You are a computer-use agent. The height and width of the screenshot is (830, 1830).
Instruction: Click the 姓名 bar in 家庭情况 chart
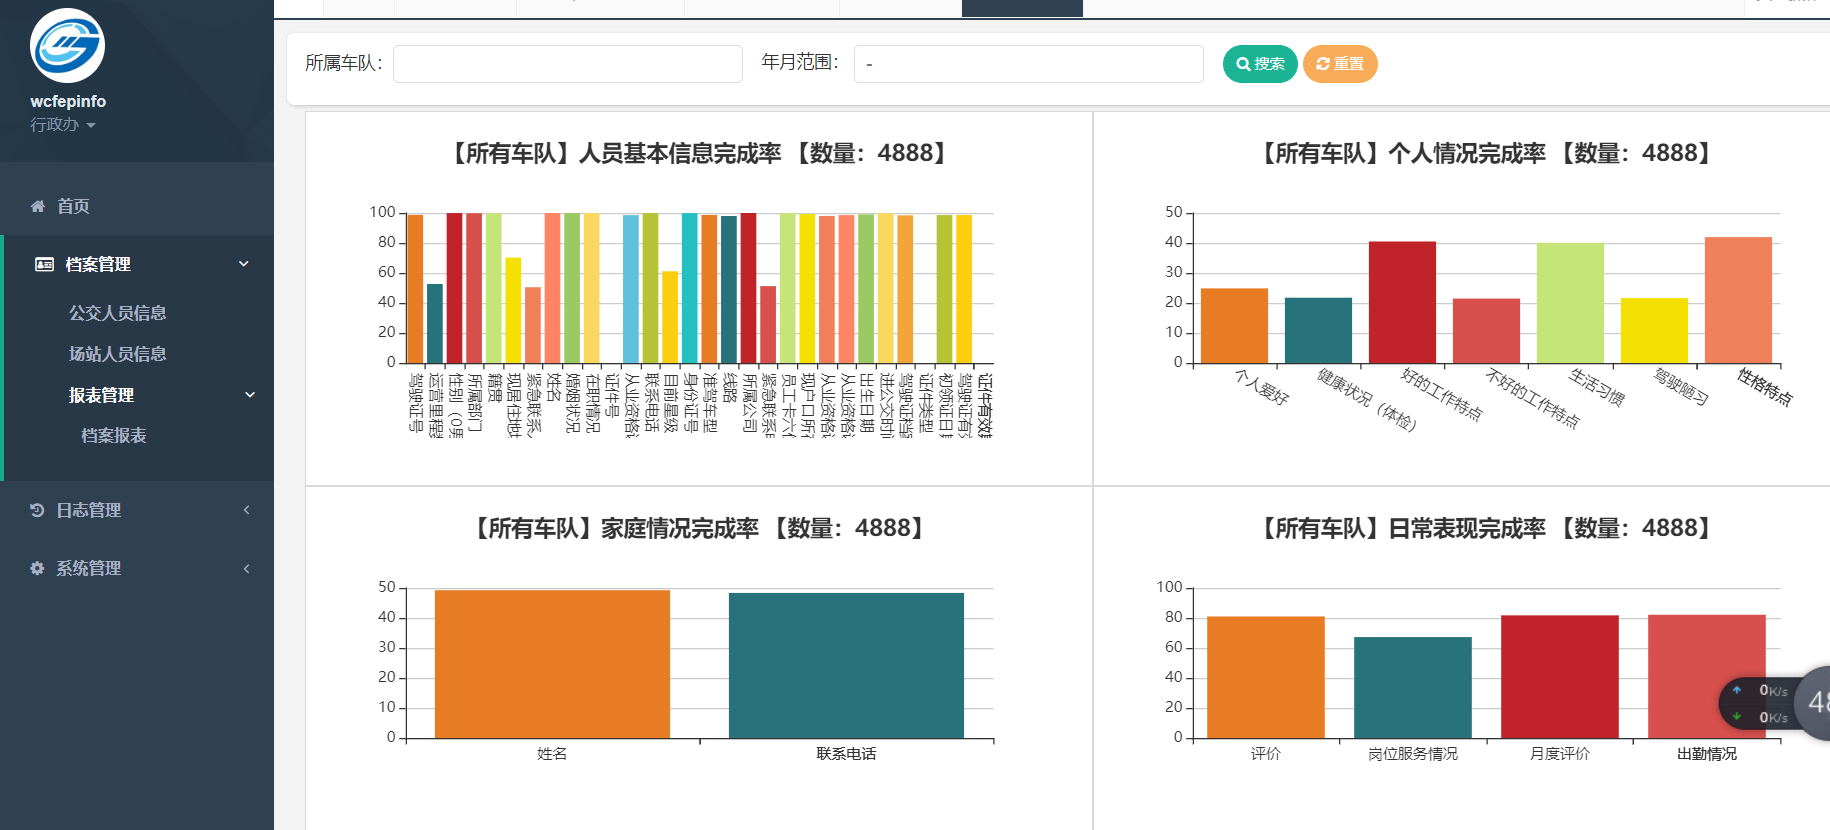click(552, 664)
